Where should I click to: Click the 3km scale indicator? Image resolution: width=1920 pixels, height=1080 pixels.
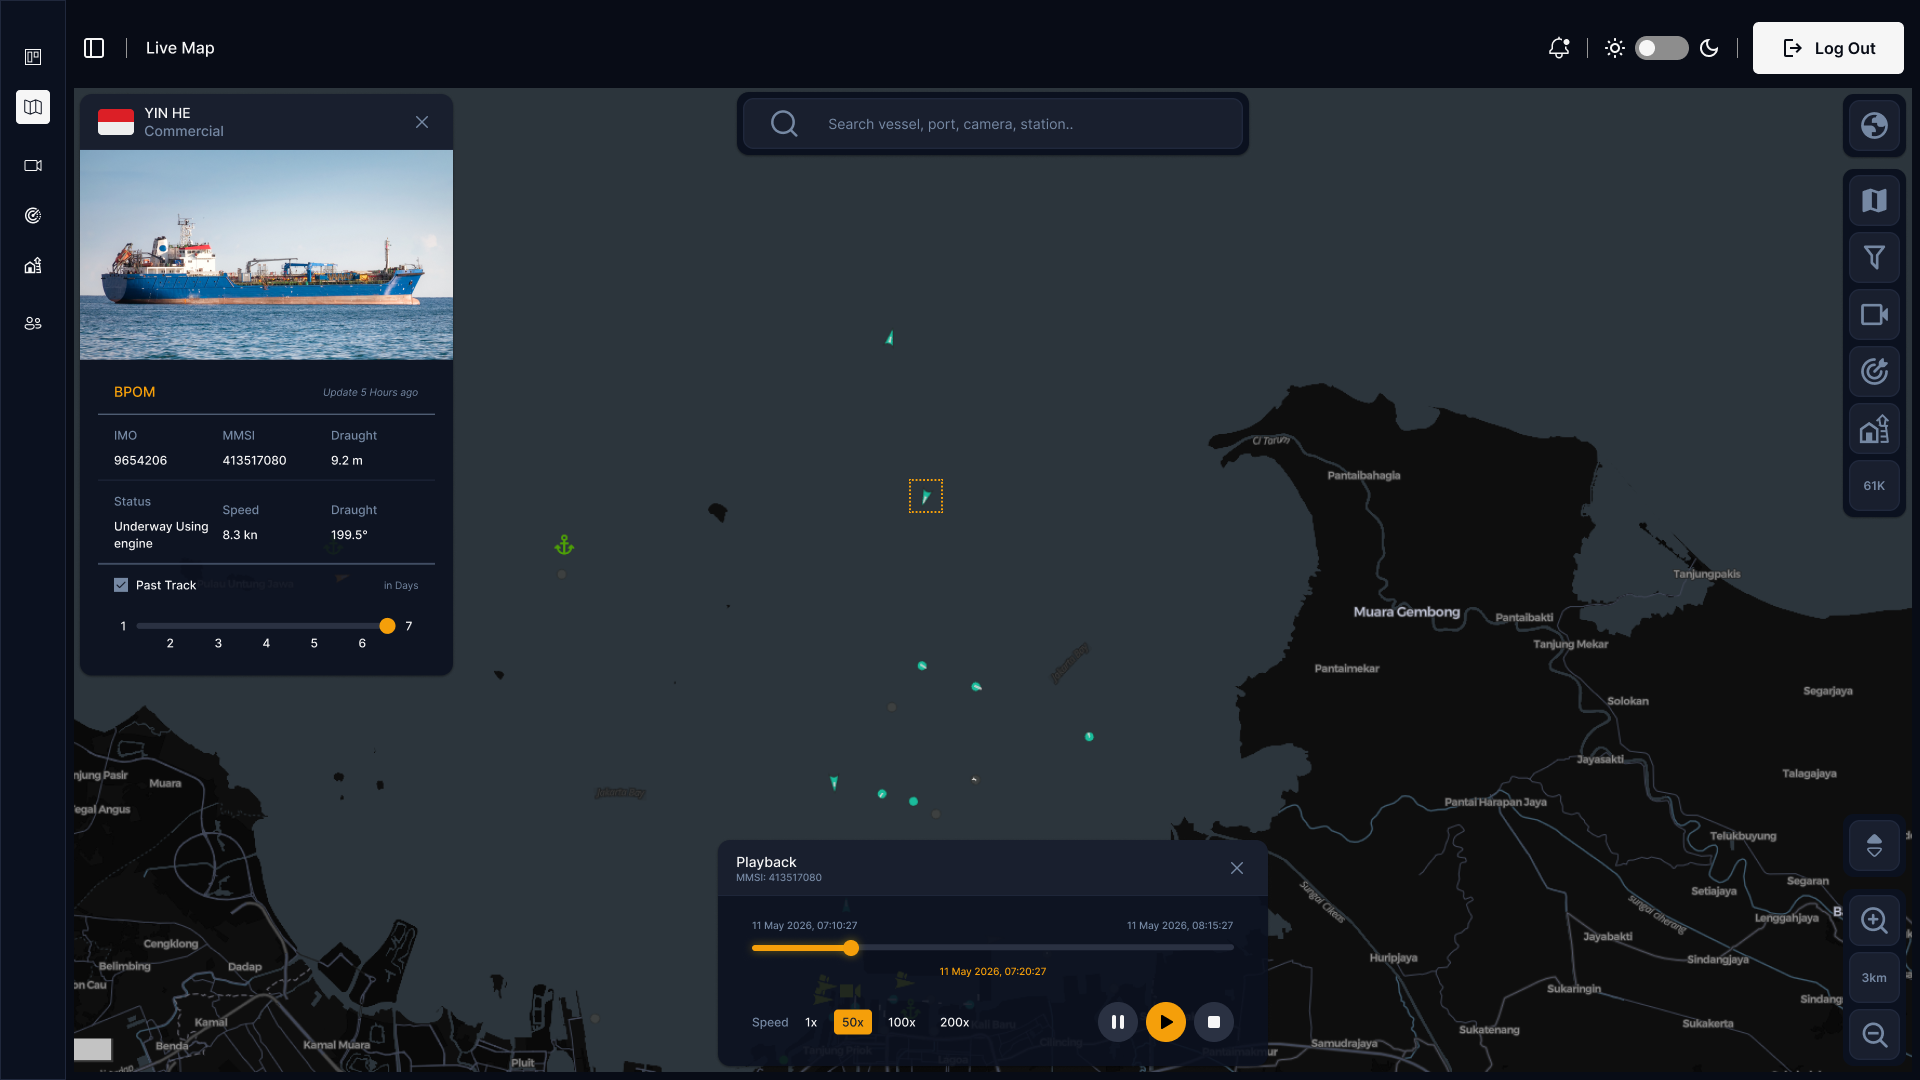tap(1874, 978)
